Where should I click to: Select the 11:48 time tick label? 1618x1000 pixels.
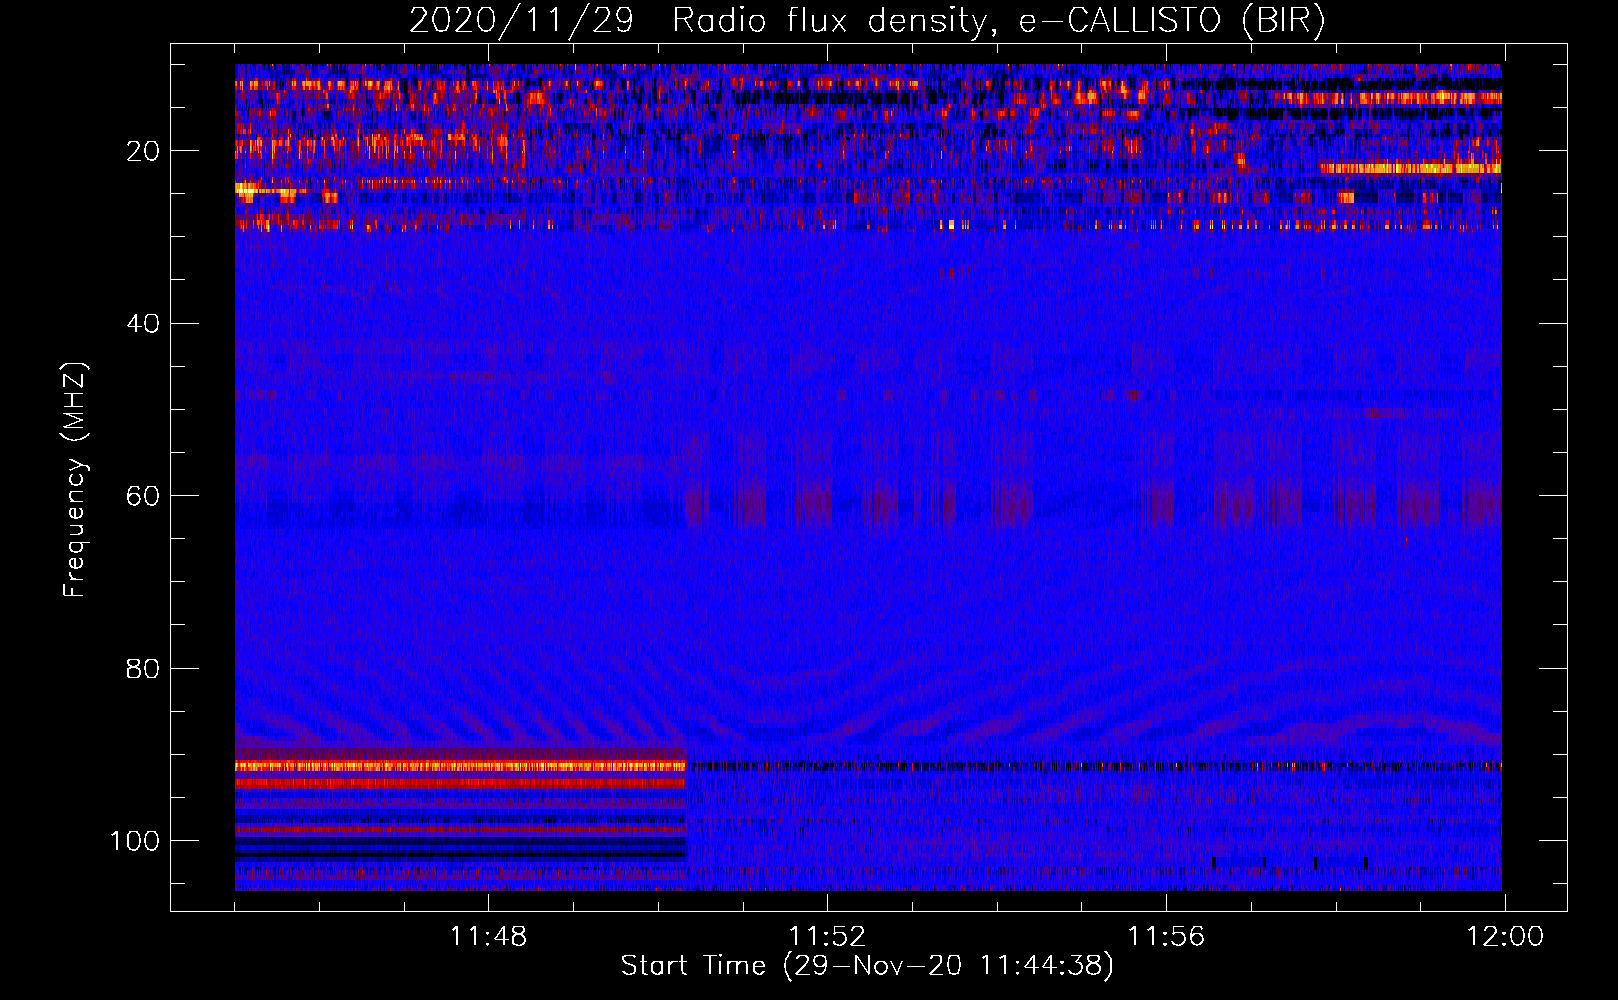[x=488, y=937]
